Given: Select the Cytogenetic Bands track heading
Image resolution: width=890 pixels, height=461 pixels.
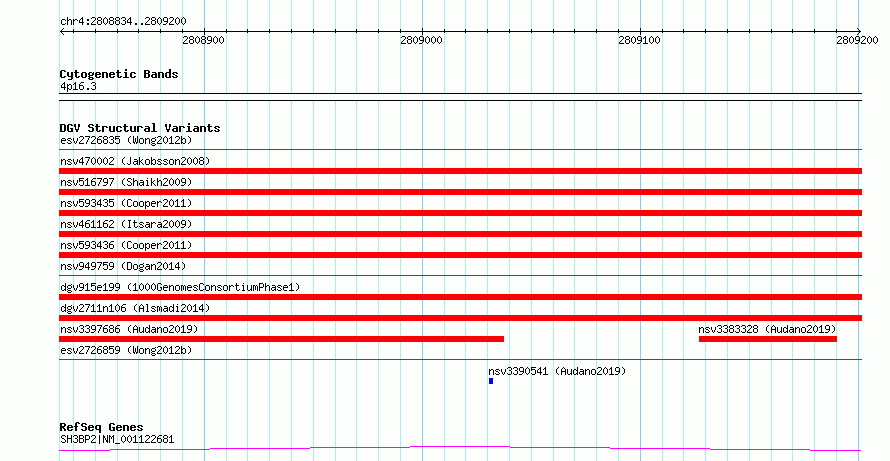Looking at the screenshot, I should click(x=119, y=74).
